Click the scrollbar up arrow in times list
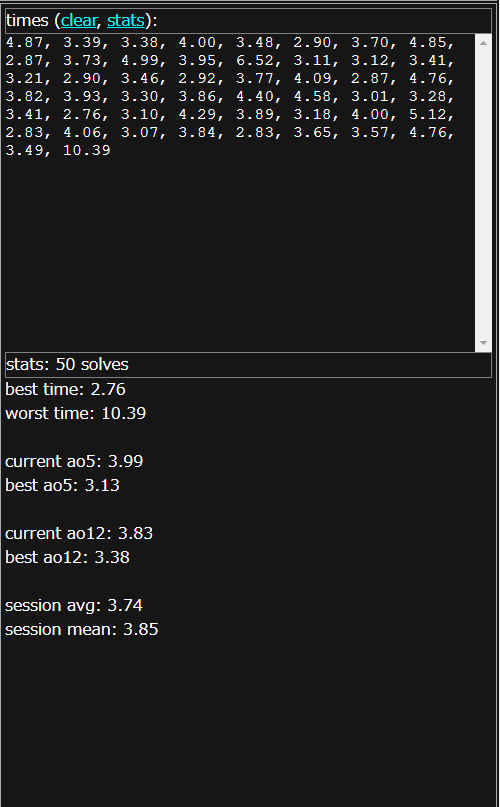This screenshot has height=807, width=500. click(483, 43)
